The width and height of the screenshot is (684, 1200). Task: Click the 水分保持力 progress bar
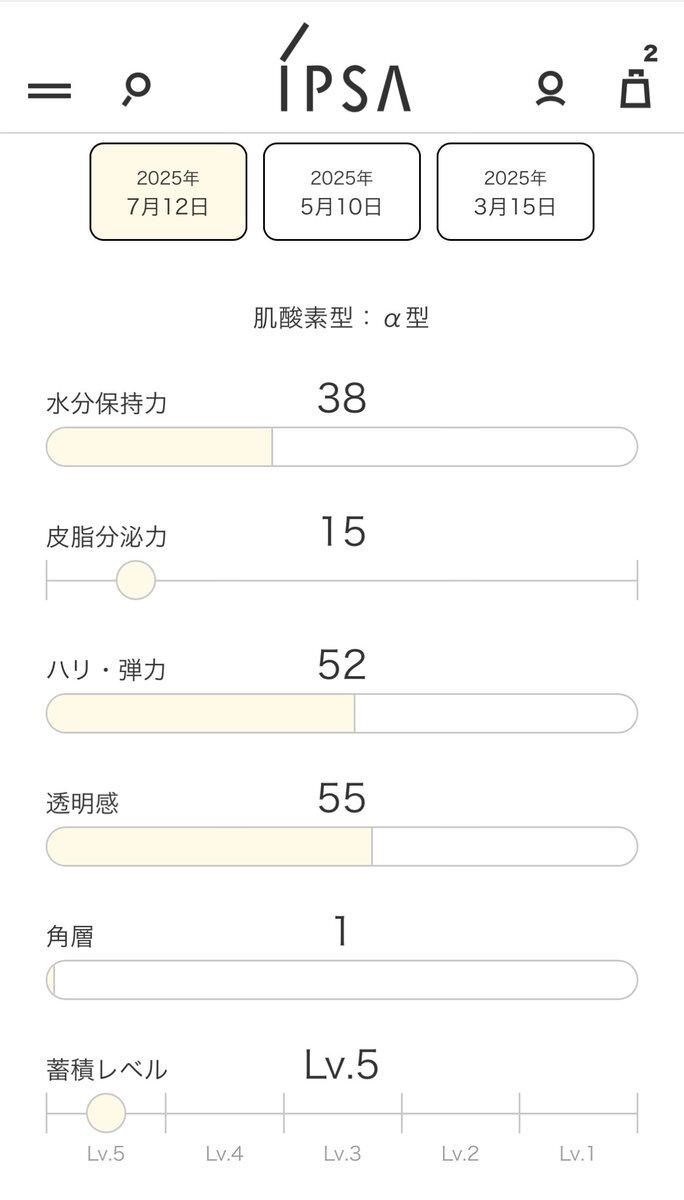pos(342,447)
